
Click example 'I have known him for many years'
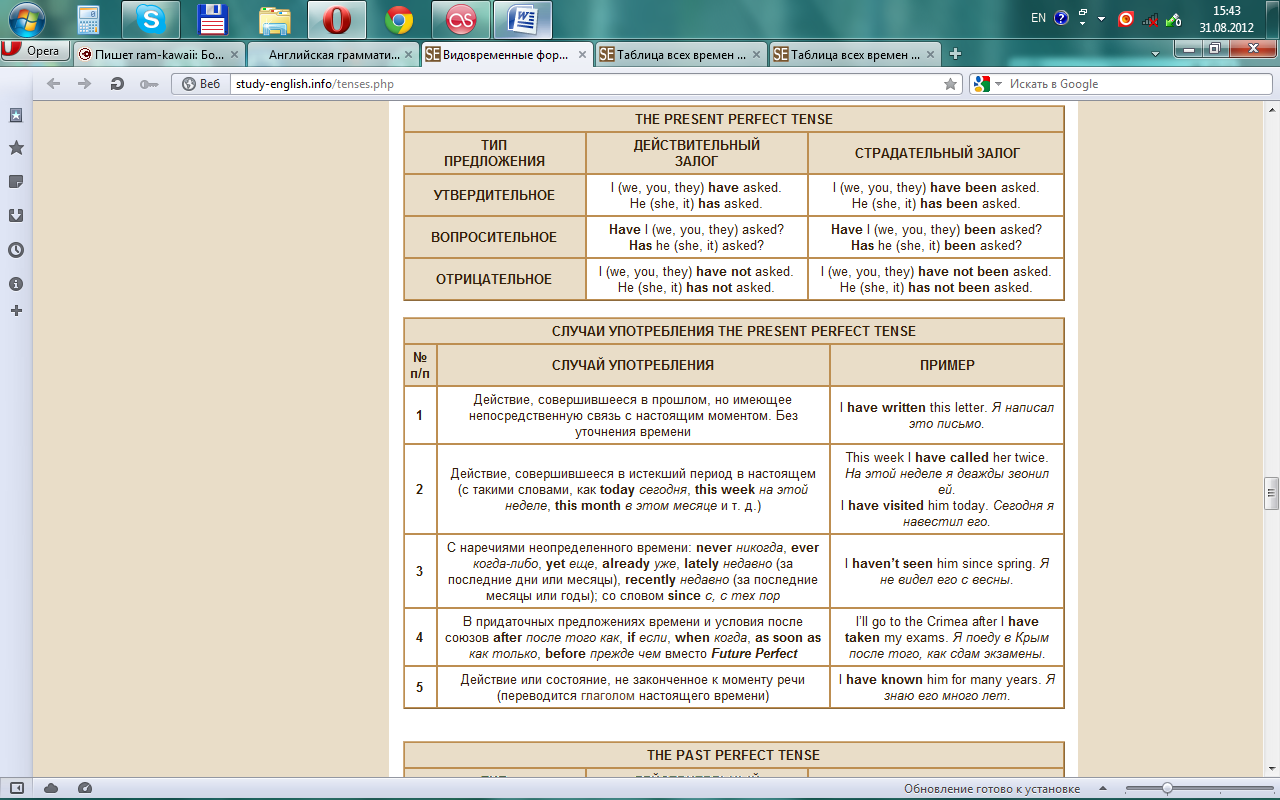click(941, 679)
